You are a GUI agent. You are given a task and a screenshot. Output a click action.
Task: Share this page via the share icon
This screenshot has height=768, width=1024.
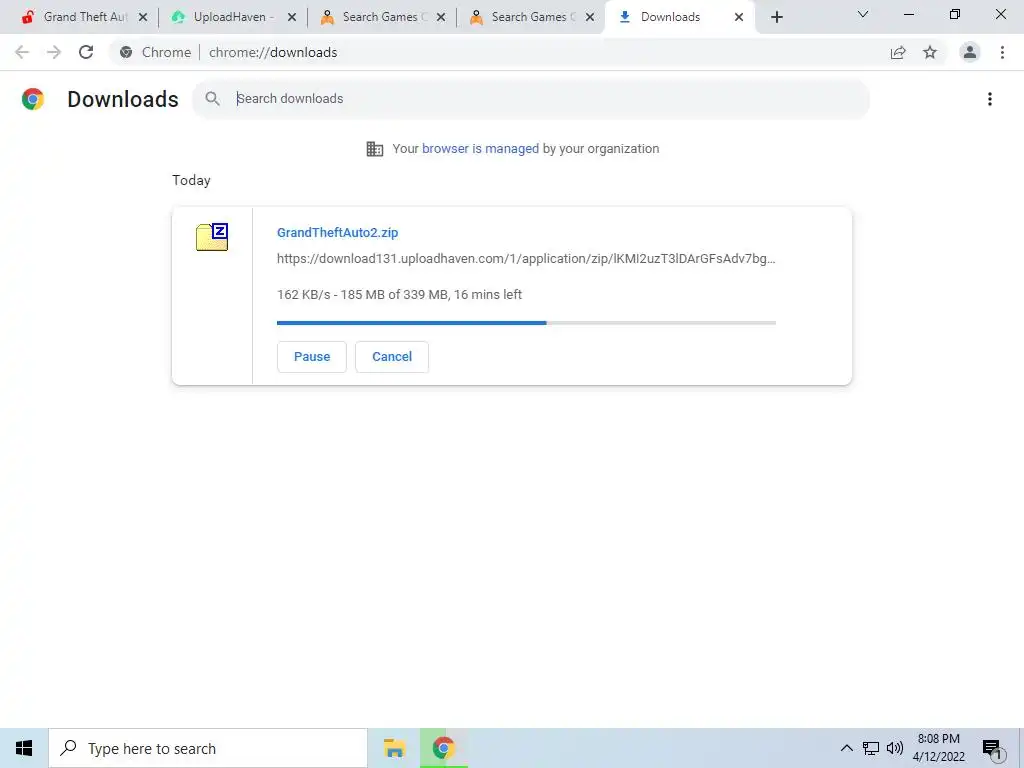(x=898, y=52)
